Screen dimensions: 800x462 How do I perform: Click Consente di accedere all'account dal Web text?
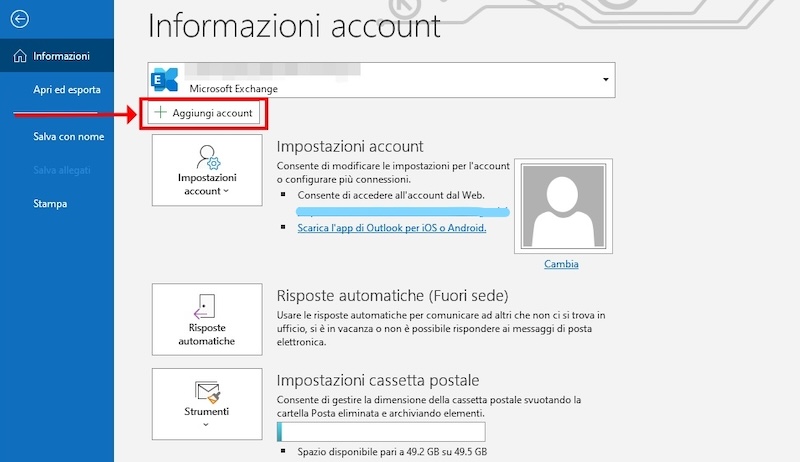[391, 195]
